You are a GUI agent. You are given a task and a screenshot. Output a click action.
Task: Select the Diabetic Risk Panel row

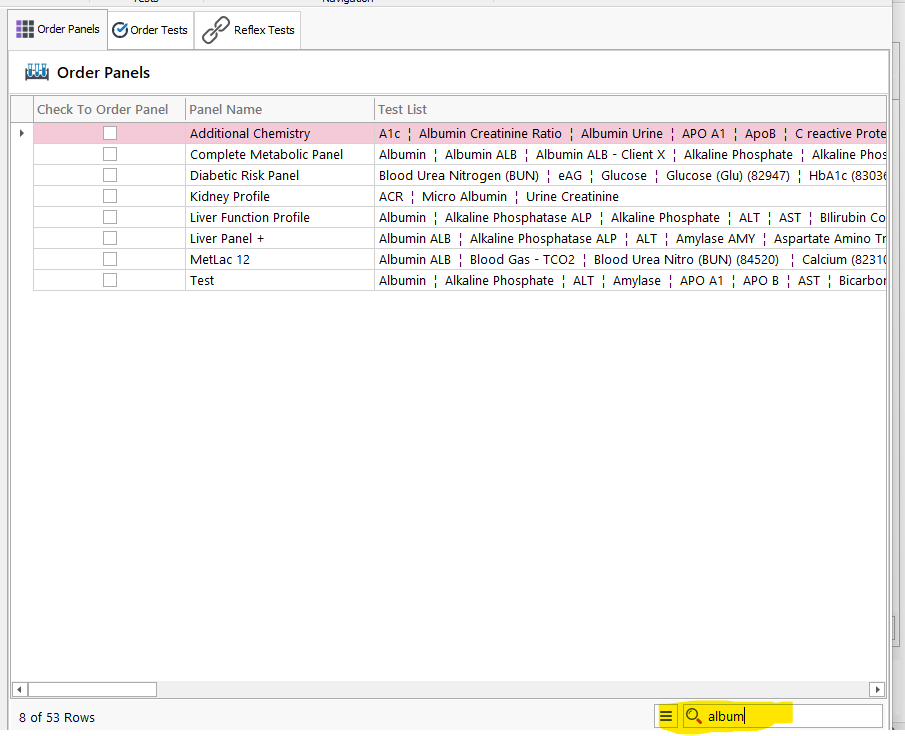(x=244, y=175)
